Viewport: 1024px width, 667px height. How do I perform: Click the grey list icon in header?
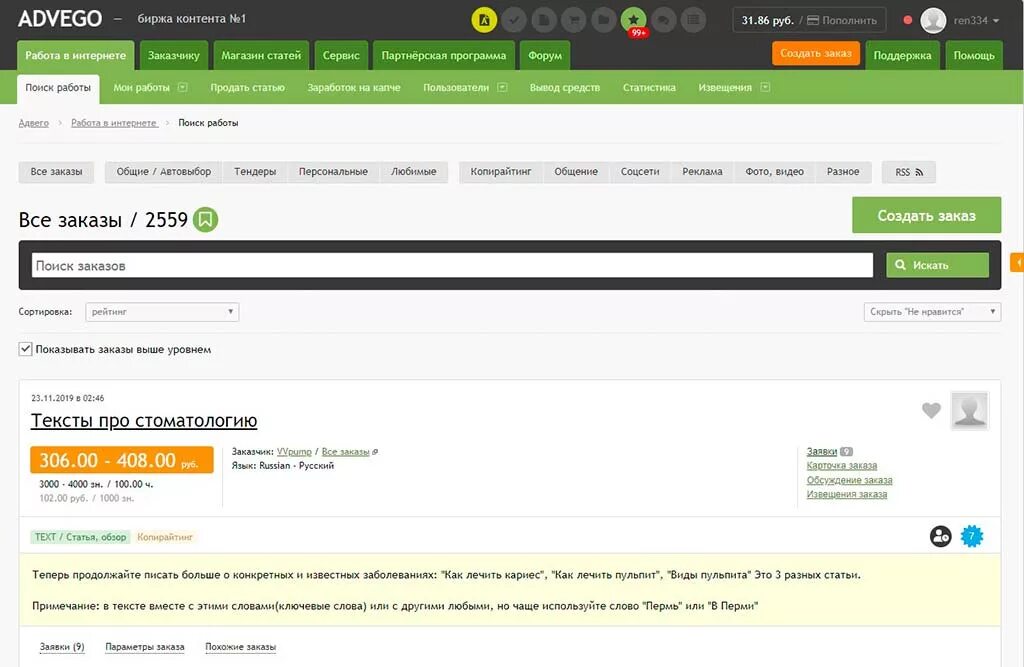[x=694, y=20]
